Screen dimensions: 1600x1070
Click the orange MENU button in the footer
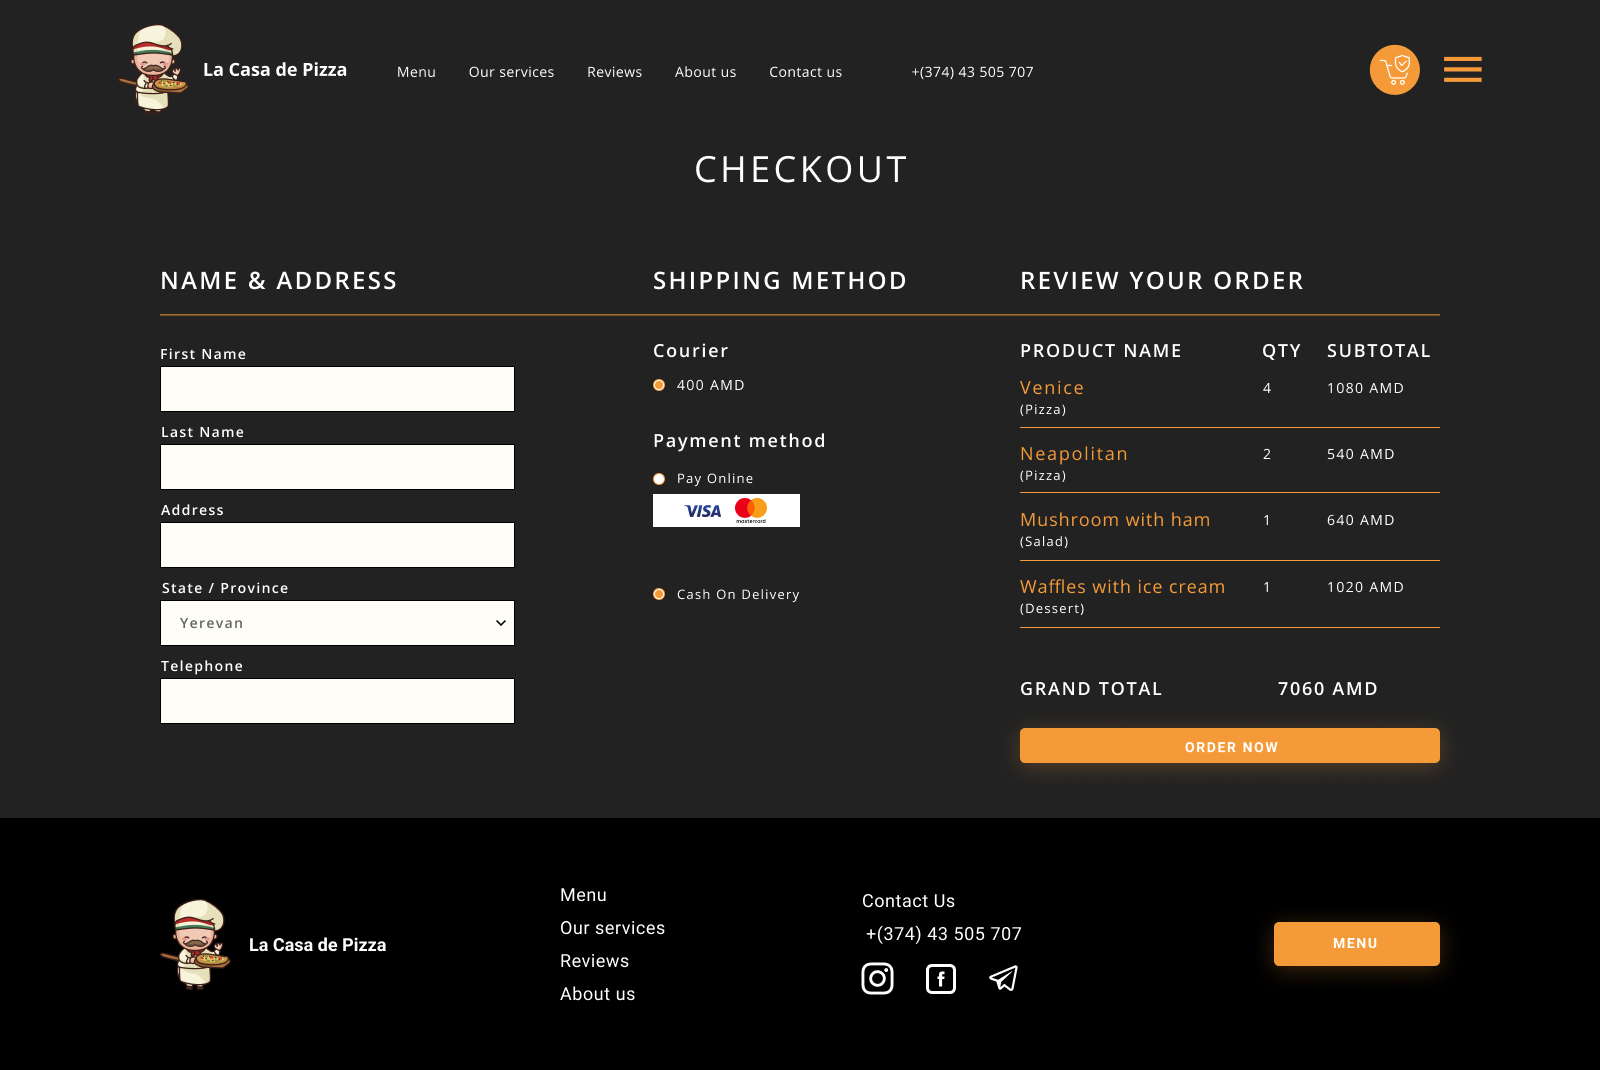[x=1356, y=944]
